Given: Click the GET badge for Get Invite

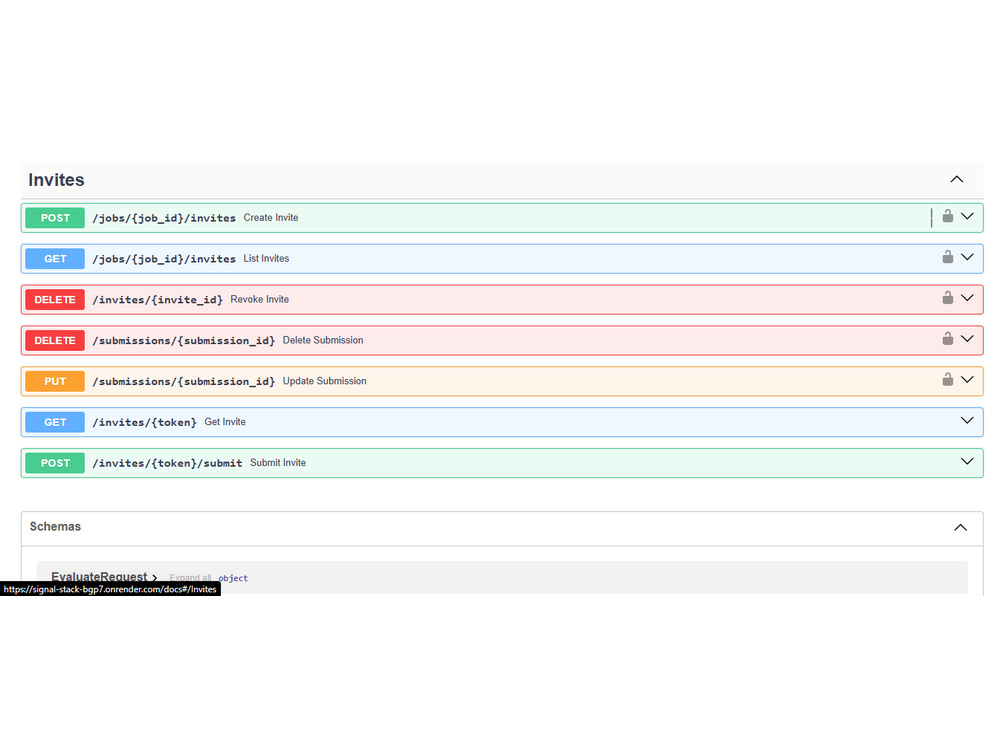Looking at the screenshot, I should (55, 422).
